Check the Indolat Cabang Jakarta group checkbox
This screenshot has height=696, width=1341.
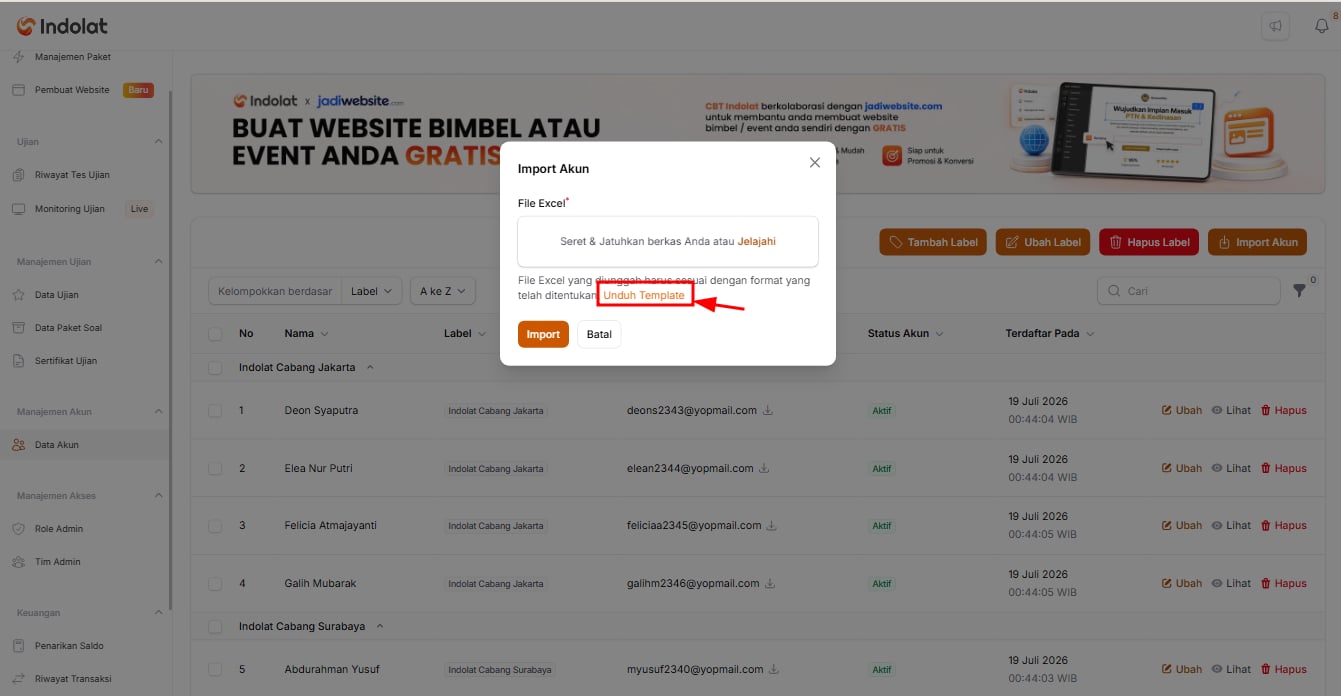click(x=215, y=368)
